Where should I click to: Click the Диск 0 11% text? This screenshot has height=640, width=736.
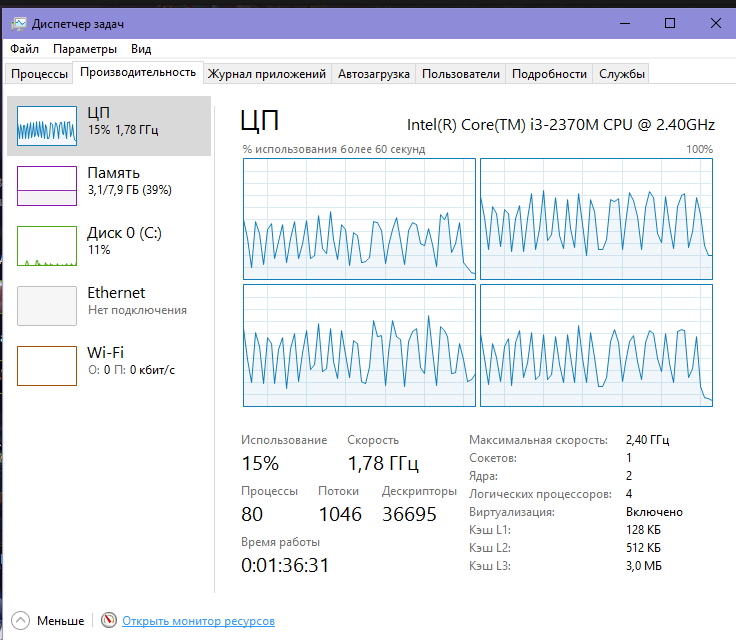click(99, 250)
